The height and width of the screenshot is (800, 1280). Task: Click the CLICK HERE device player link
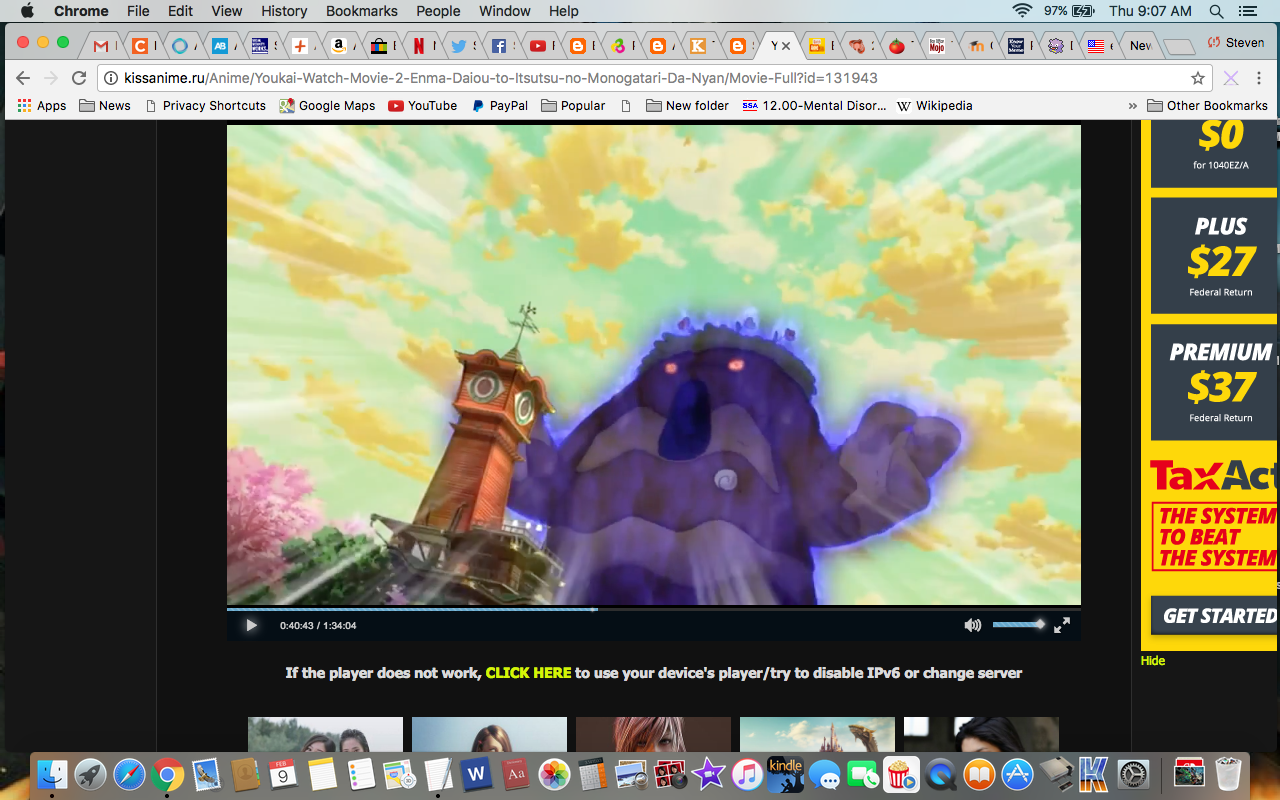point(528,673)
